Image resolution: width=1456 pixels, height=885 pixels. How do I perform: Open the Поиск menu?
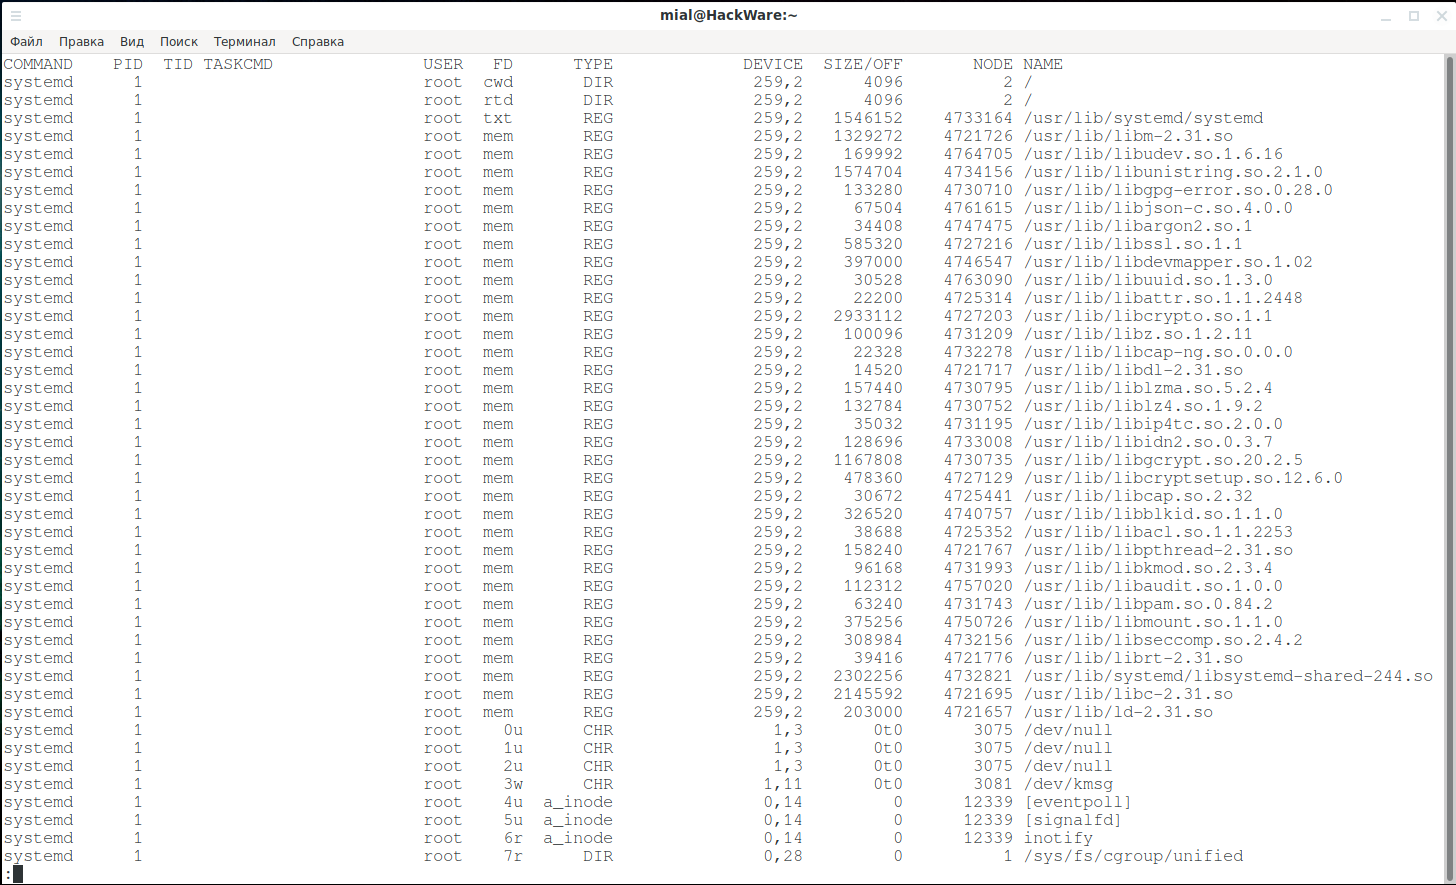[179, 42]
